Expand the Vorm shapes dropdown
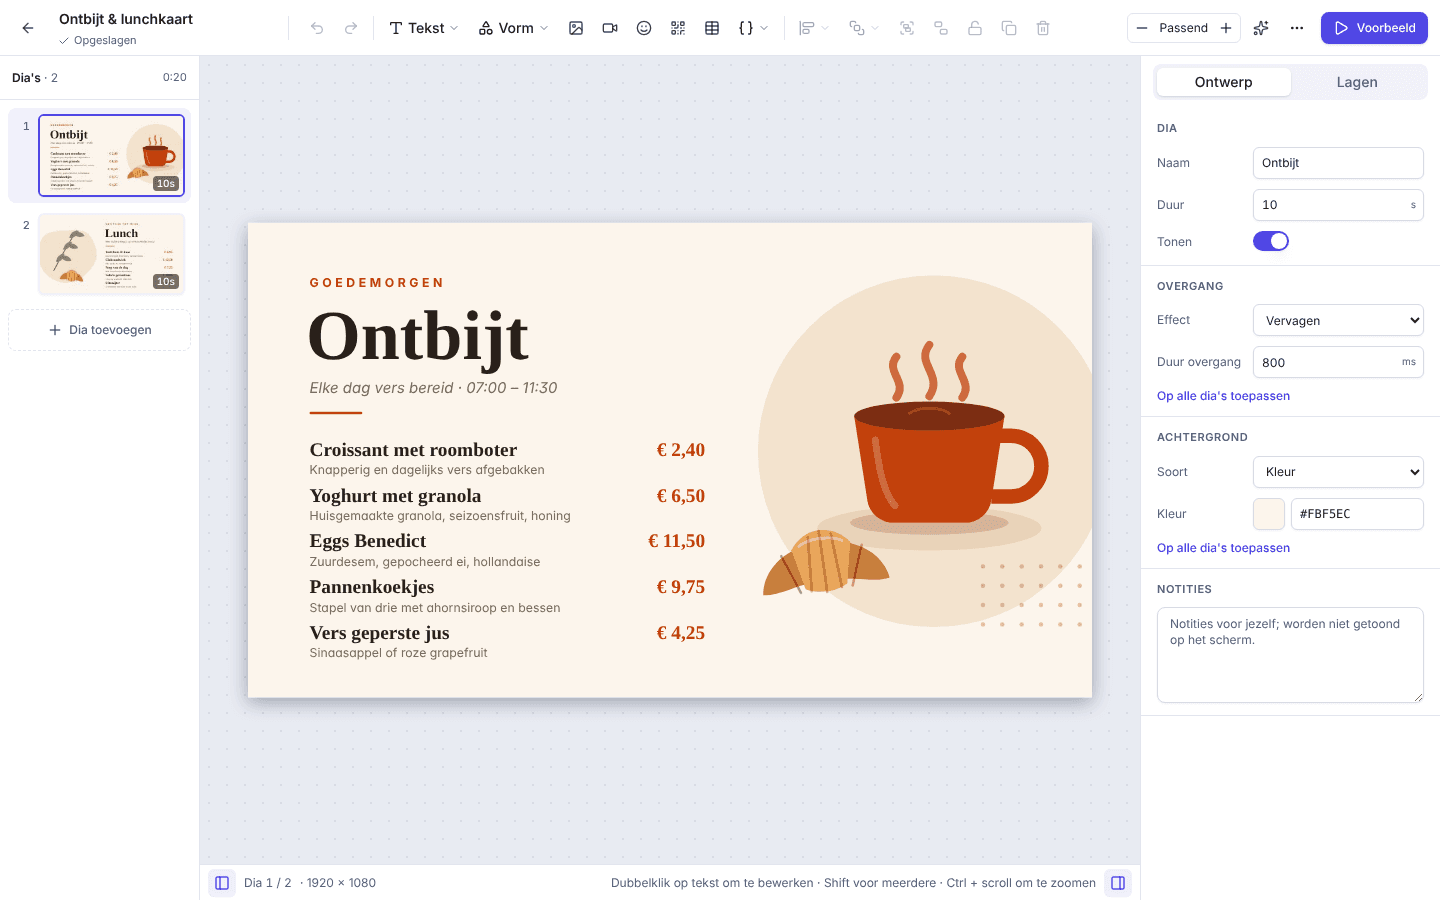The image size is (1440, 900). pyautogui.click(x=513, y=28)
